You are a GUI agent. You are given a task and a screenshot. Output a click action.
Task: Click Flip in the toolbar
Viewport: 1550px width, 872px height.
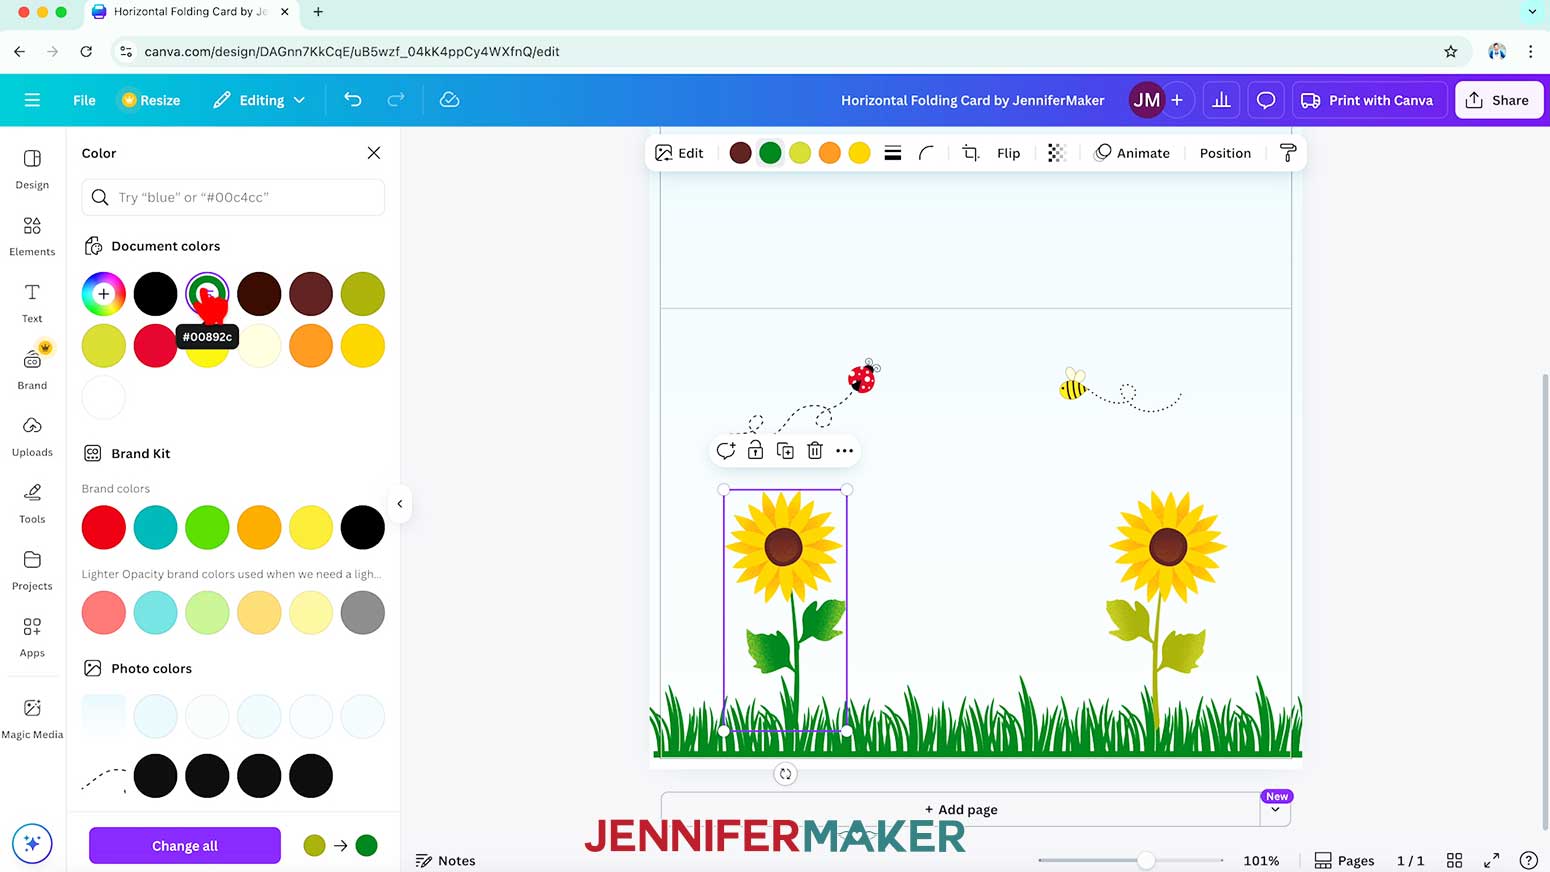[x=1009, y=153]
